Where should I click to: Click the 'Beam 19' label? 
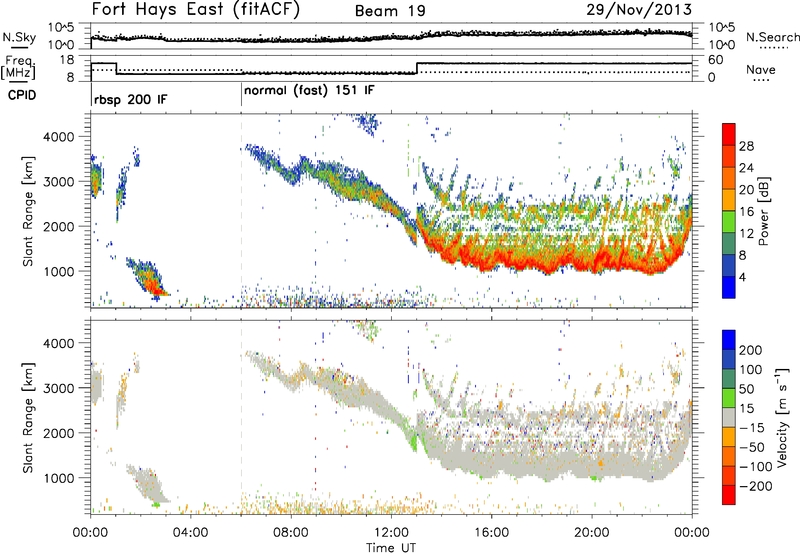click(390, 11)
